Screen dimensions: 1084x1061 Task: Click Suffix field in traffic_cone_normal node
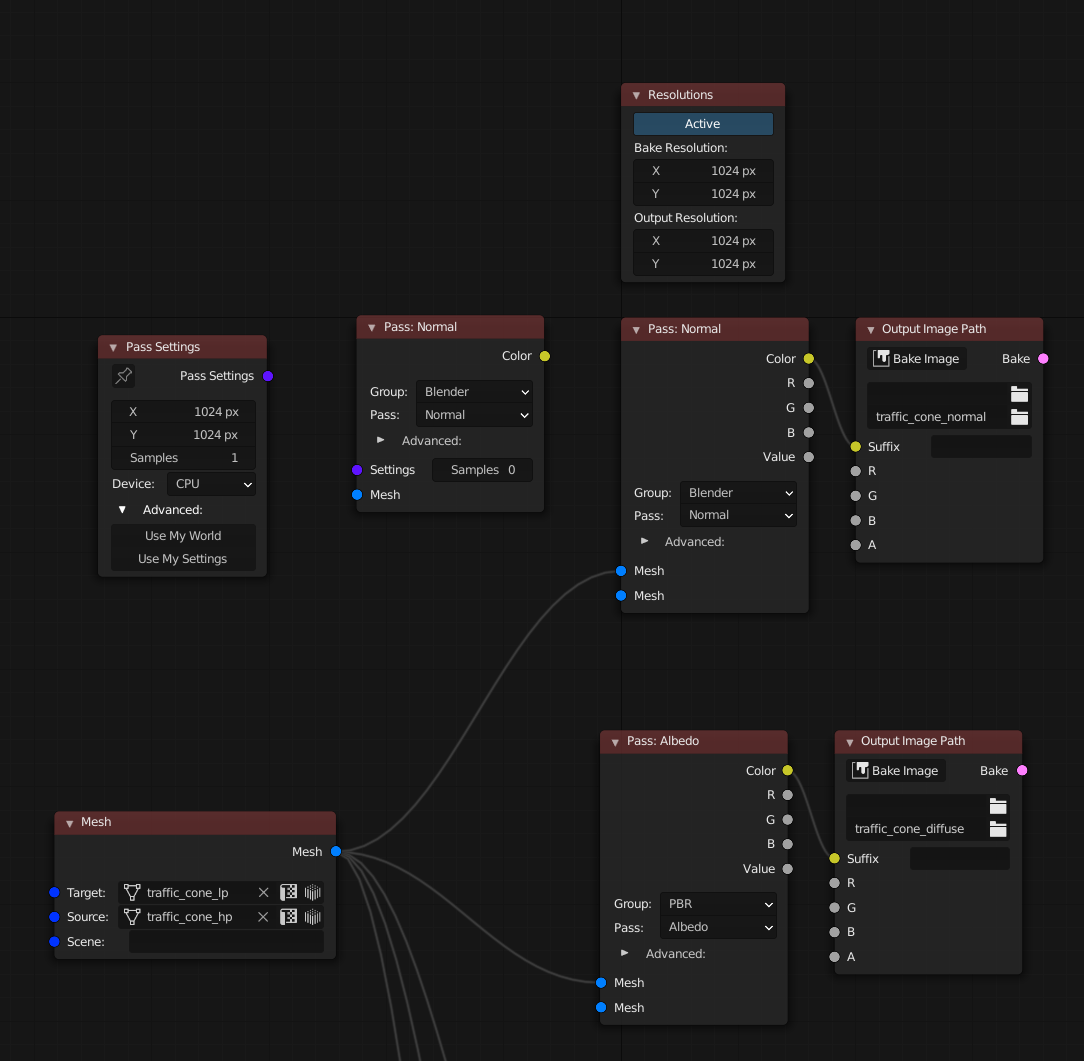point(981,447)
